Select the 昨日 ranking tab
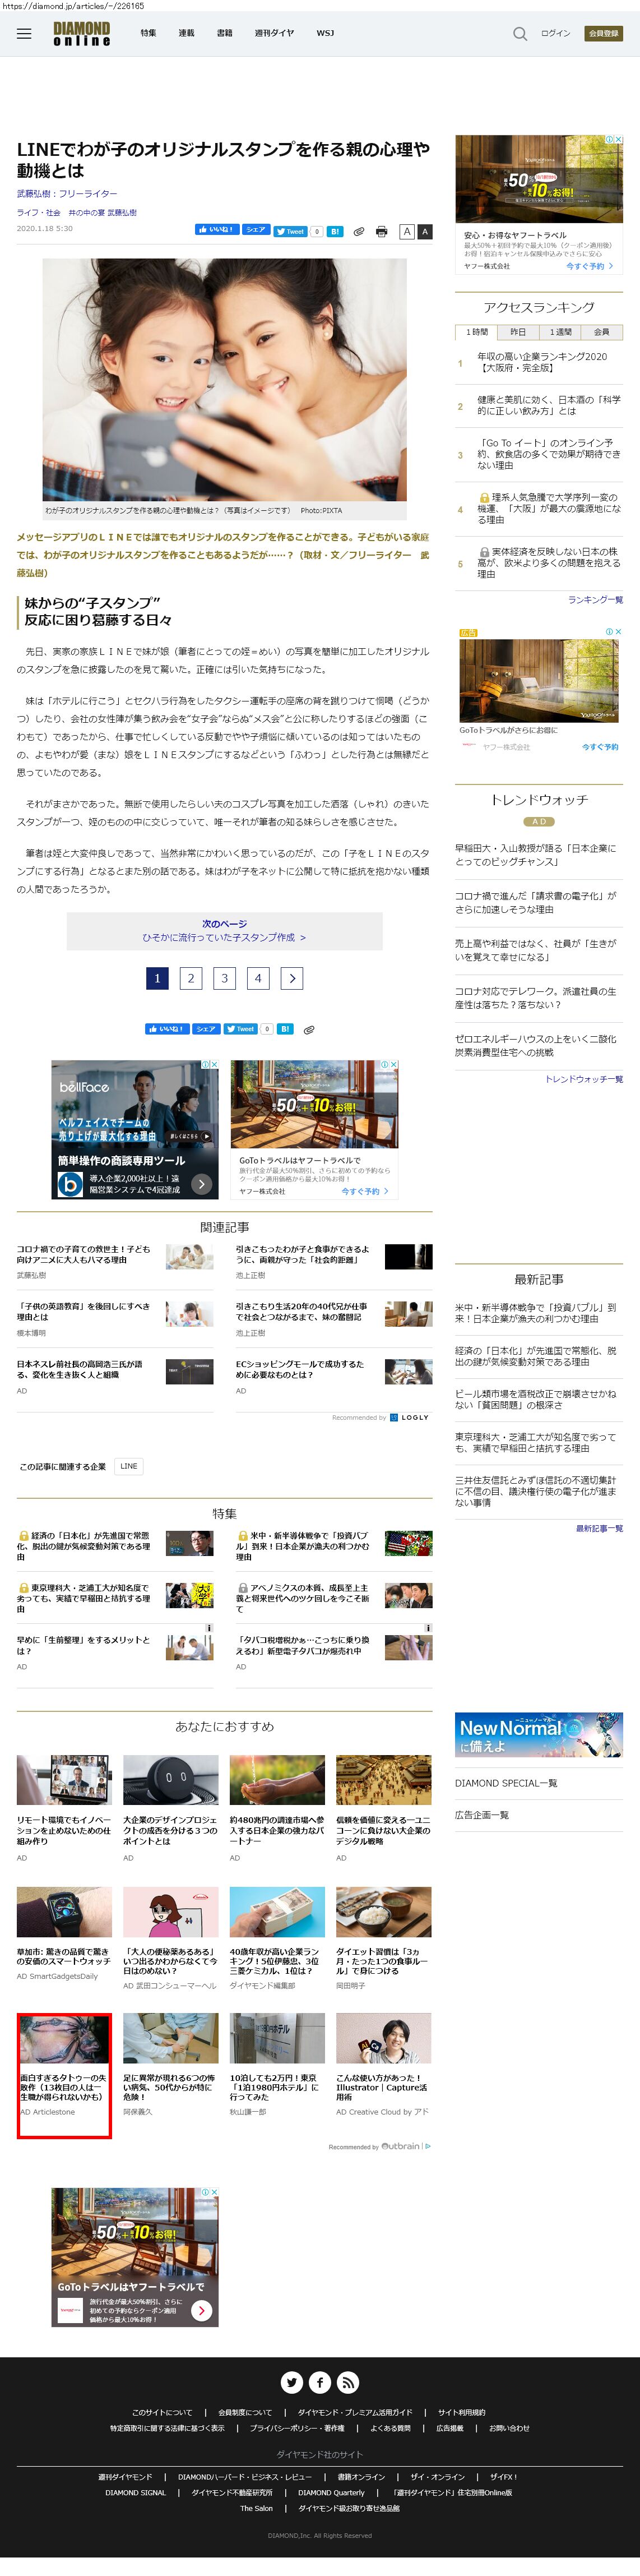This screenshot has height=2576, width=640. coord(518,332)
